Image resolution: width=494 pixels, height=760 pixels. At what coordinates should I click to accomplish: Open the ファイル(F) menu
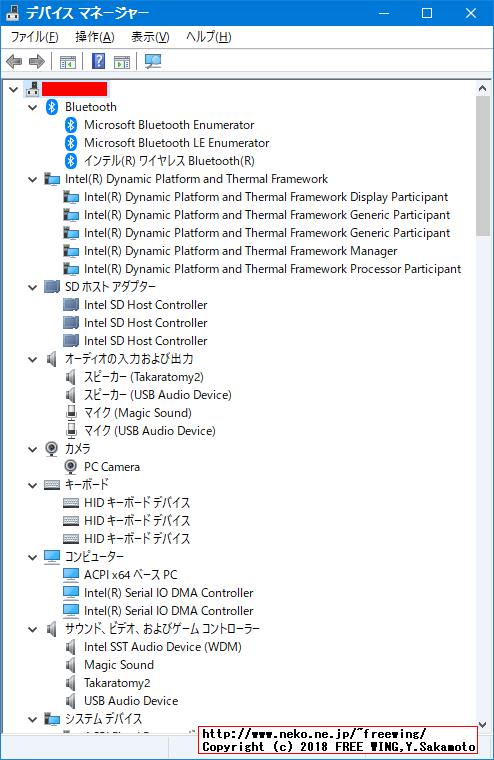34,37
